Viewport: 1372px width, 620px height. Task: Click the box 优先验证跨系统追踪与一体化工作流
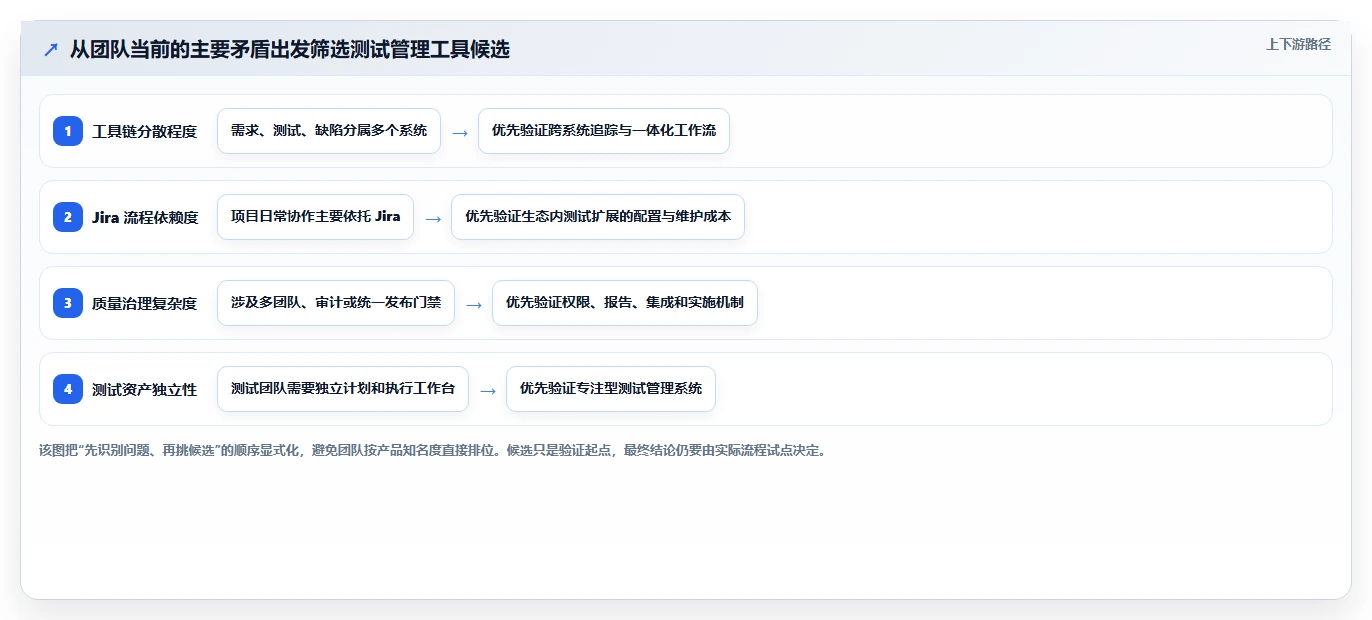click(x=604, y=131)
